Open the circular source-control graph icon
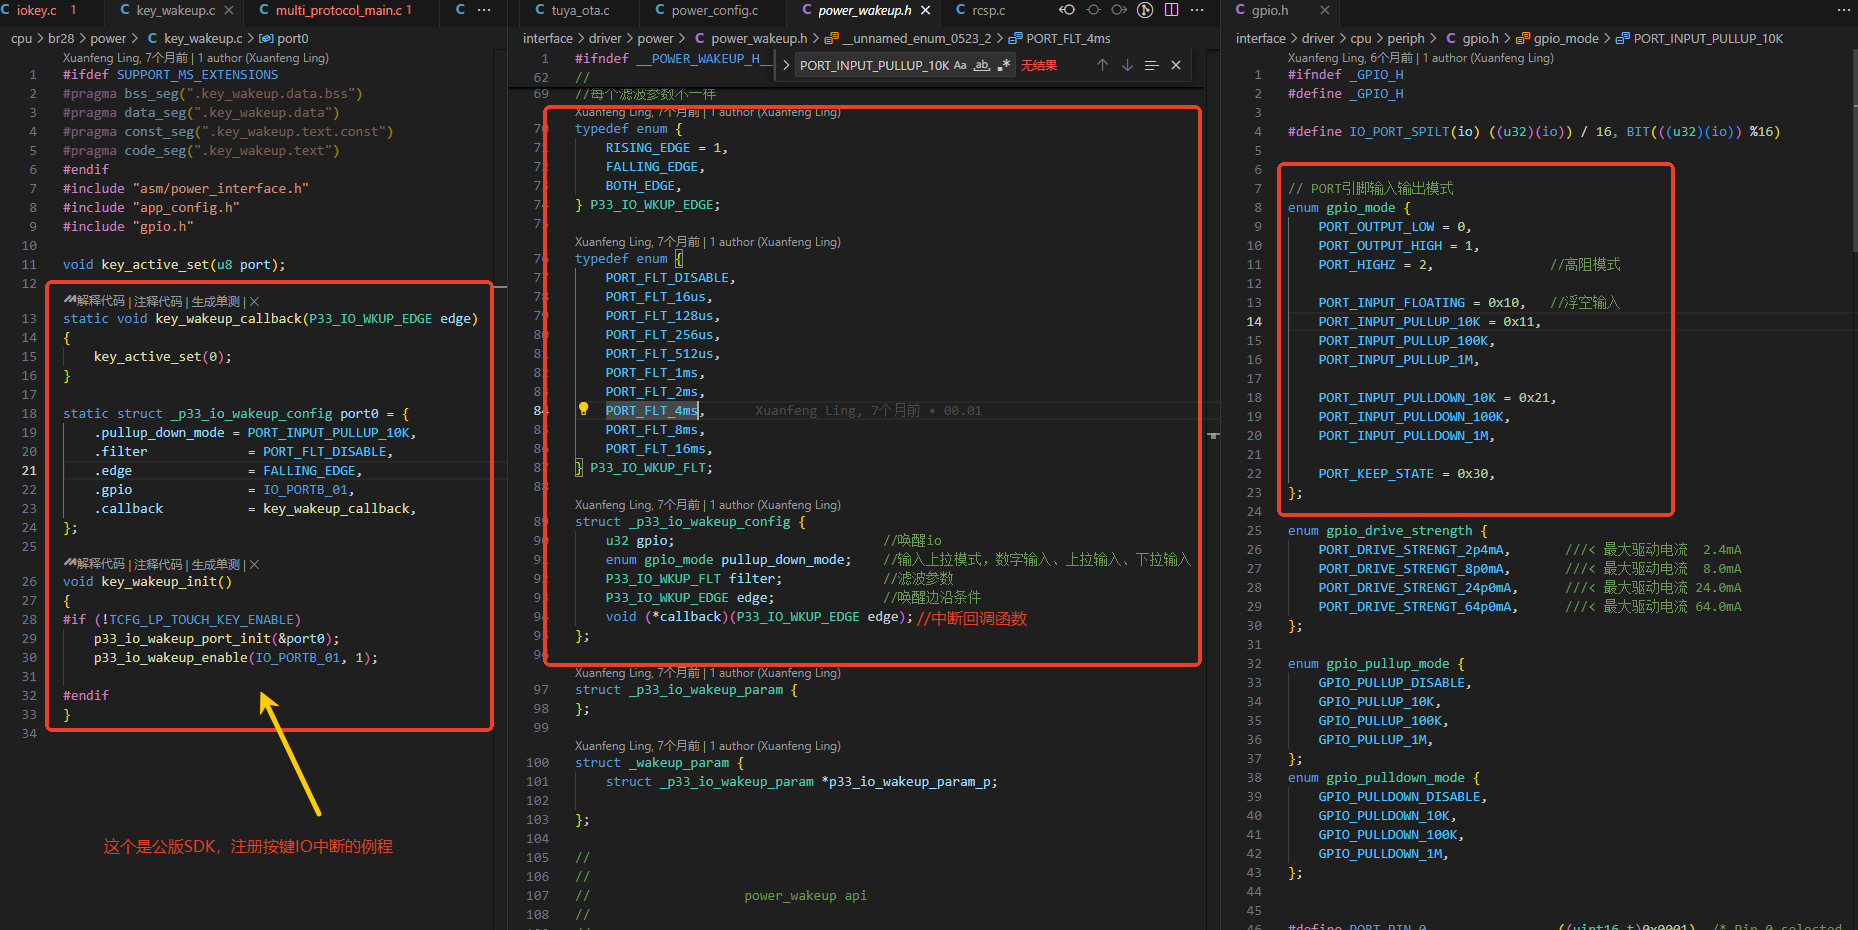This screenshot has width=1858, height=930. (x=1145, y=10)
